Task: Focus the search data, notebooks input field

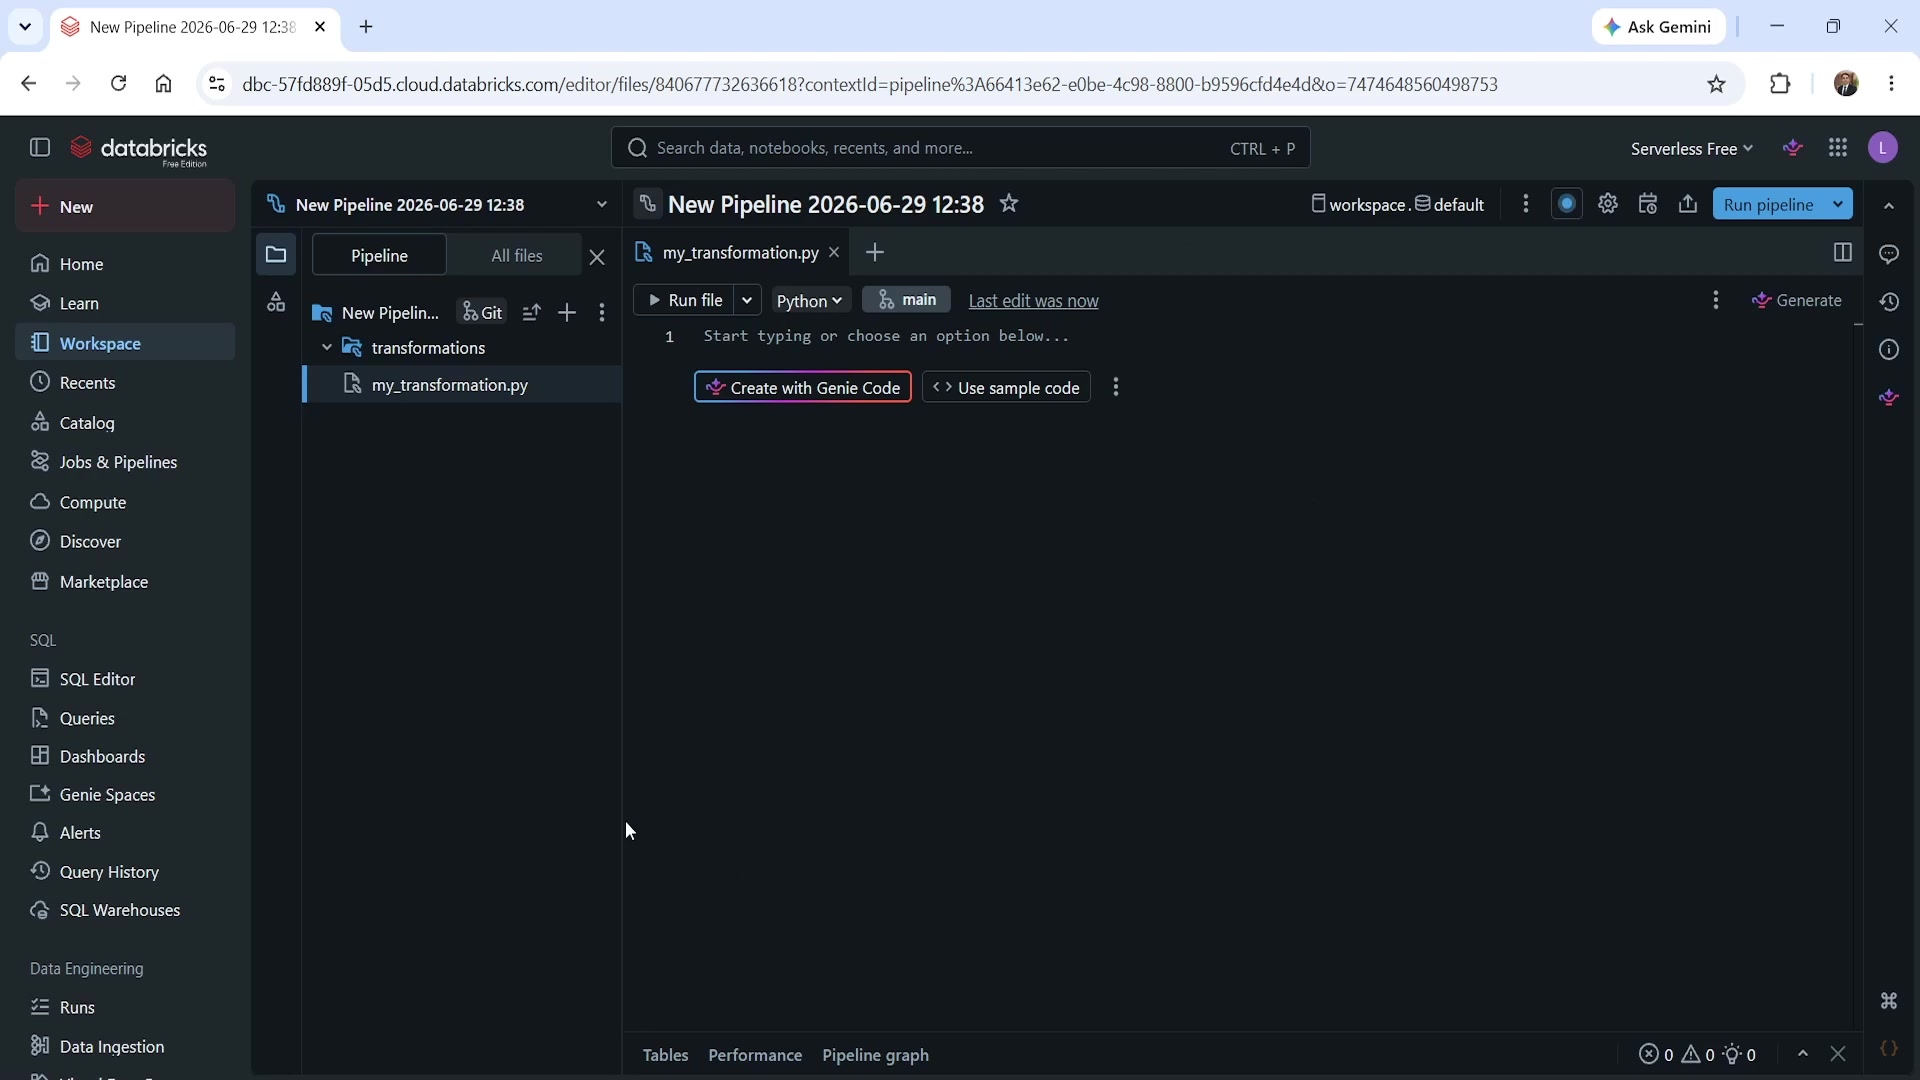Action: [x=960, y=148]
